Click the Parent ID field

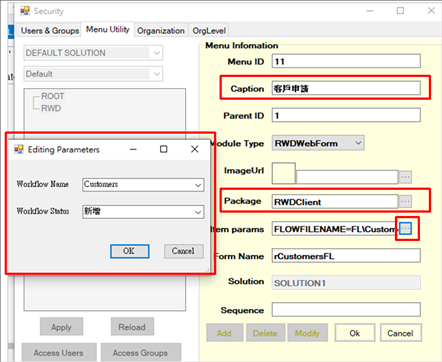pyautogui.click(x=346, y=115)
